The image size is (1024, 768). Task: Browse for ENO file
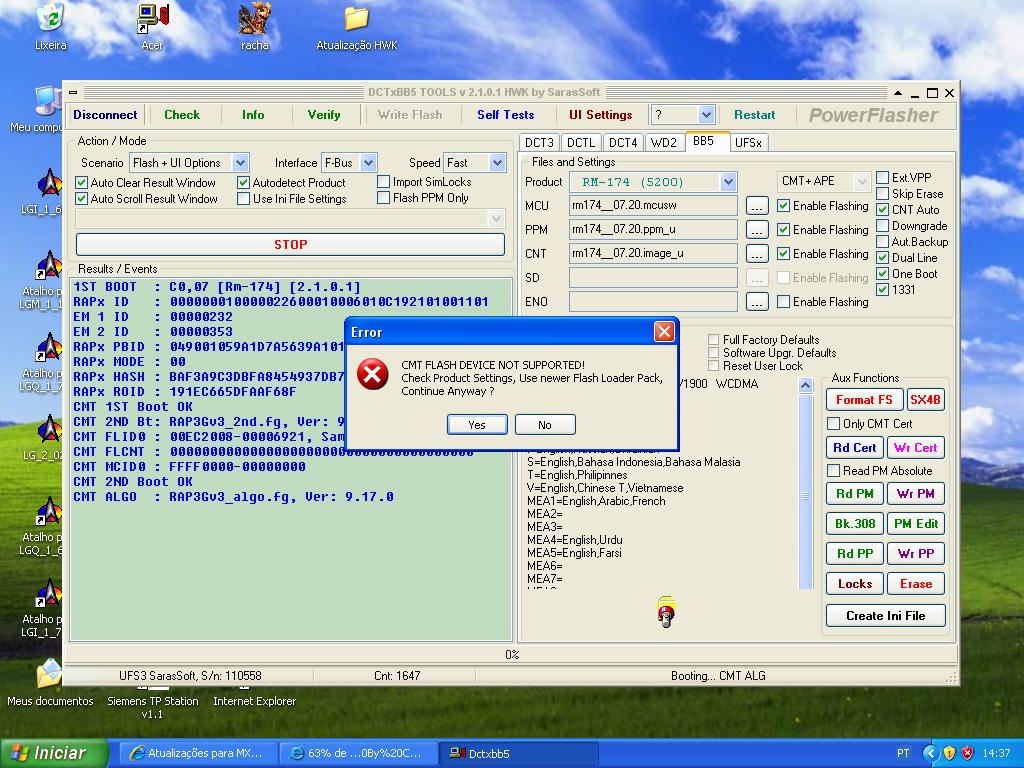pos(757,302)
